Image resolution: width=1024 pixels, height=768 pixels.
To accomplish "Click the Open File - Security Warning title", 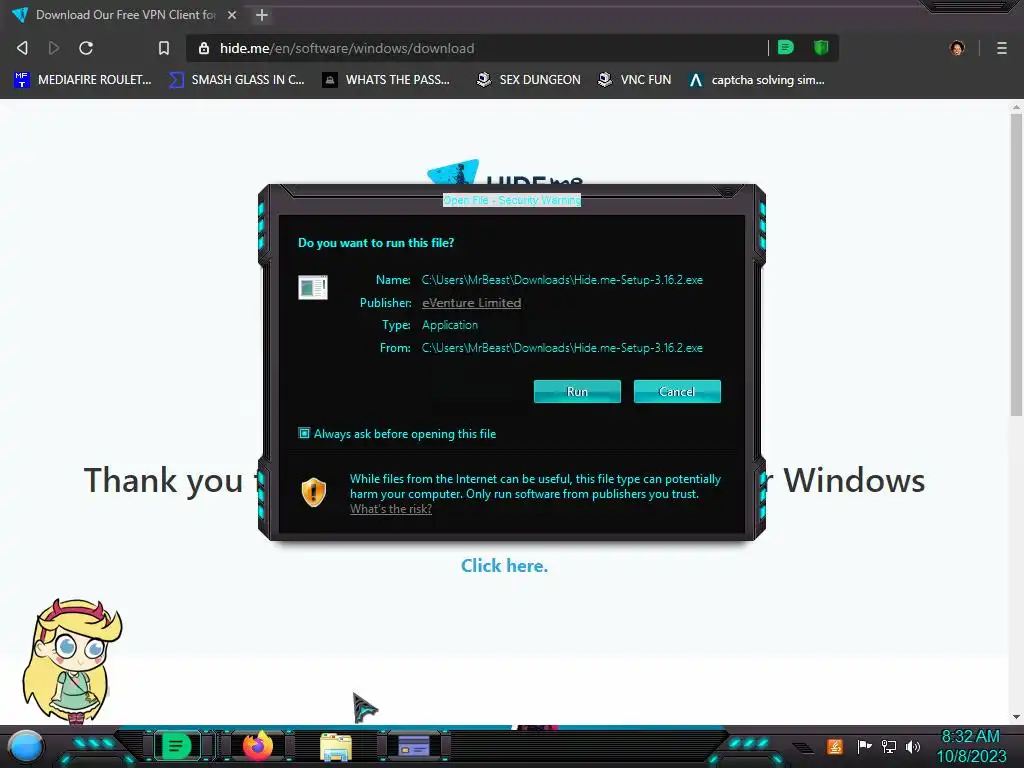I will click(512, 200).
